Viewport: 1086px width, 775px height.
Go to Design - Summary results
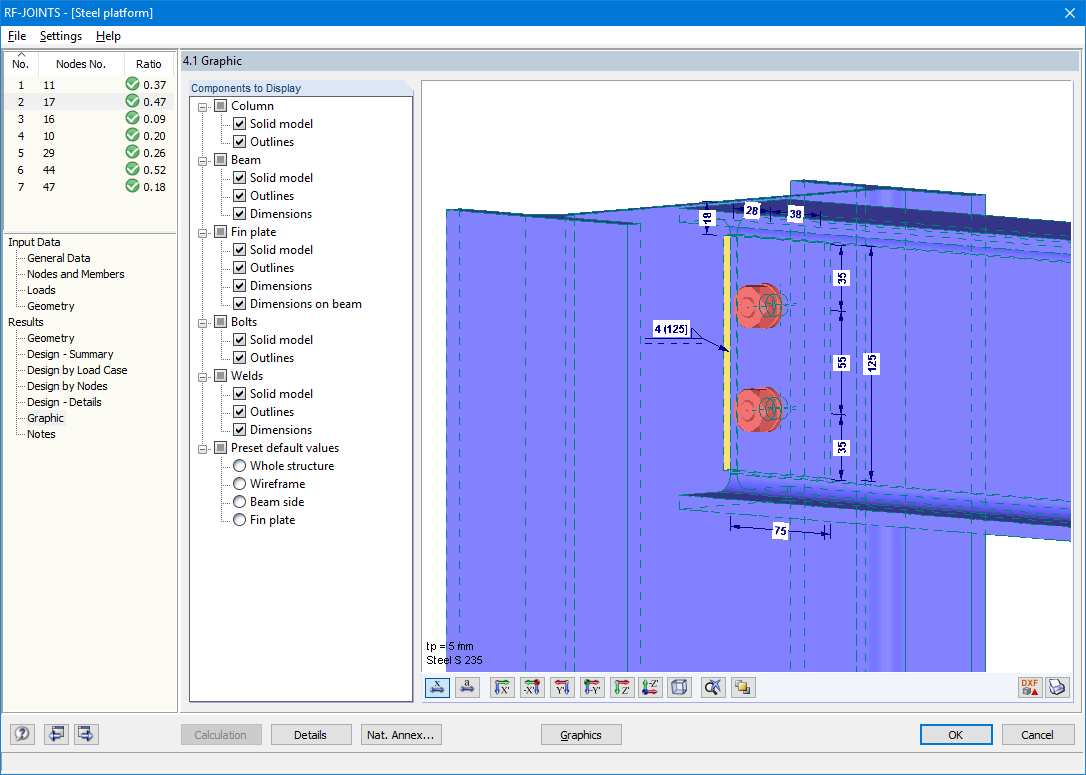(x=70, y=354)
